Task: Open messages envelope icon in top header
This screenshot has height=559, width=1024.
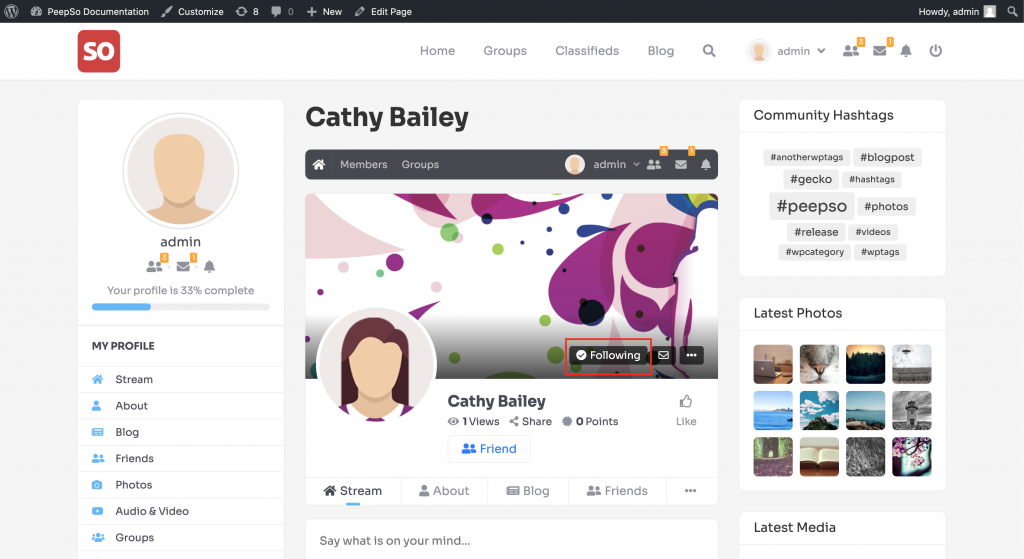Action: pyautogui.click(x=880, y=51)
